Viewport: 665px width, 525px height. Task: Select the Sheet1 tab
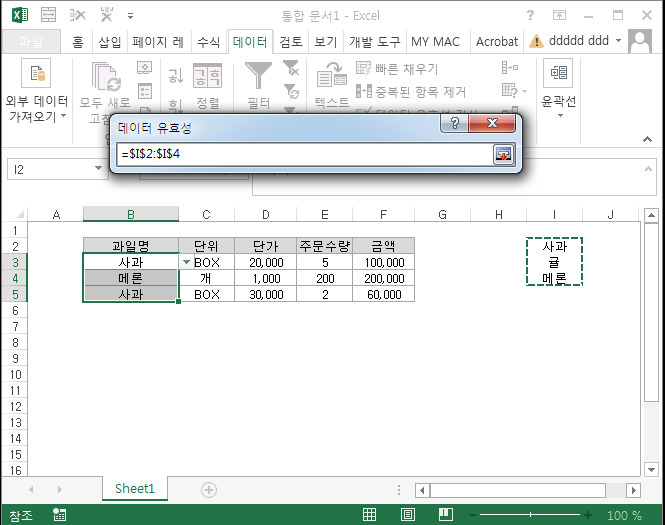[x=135, y=489]
